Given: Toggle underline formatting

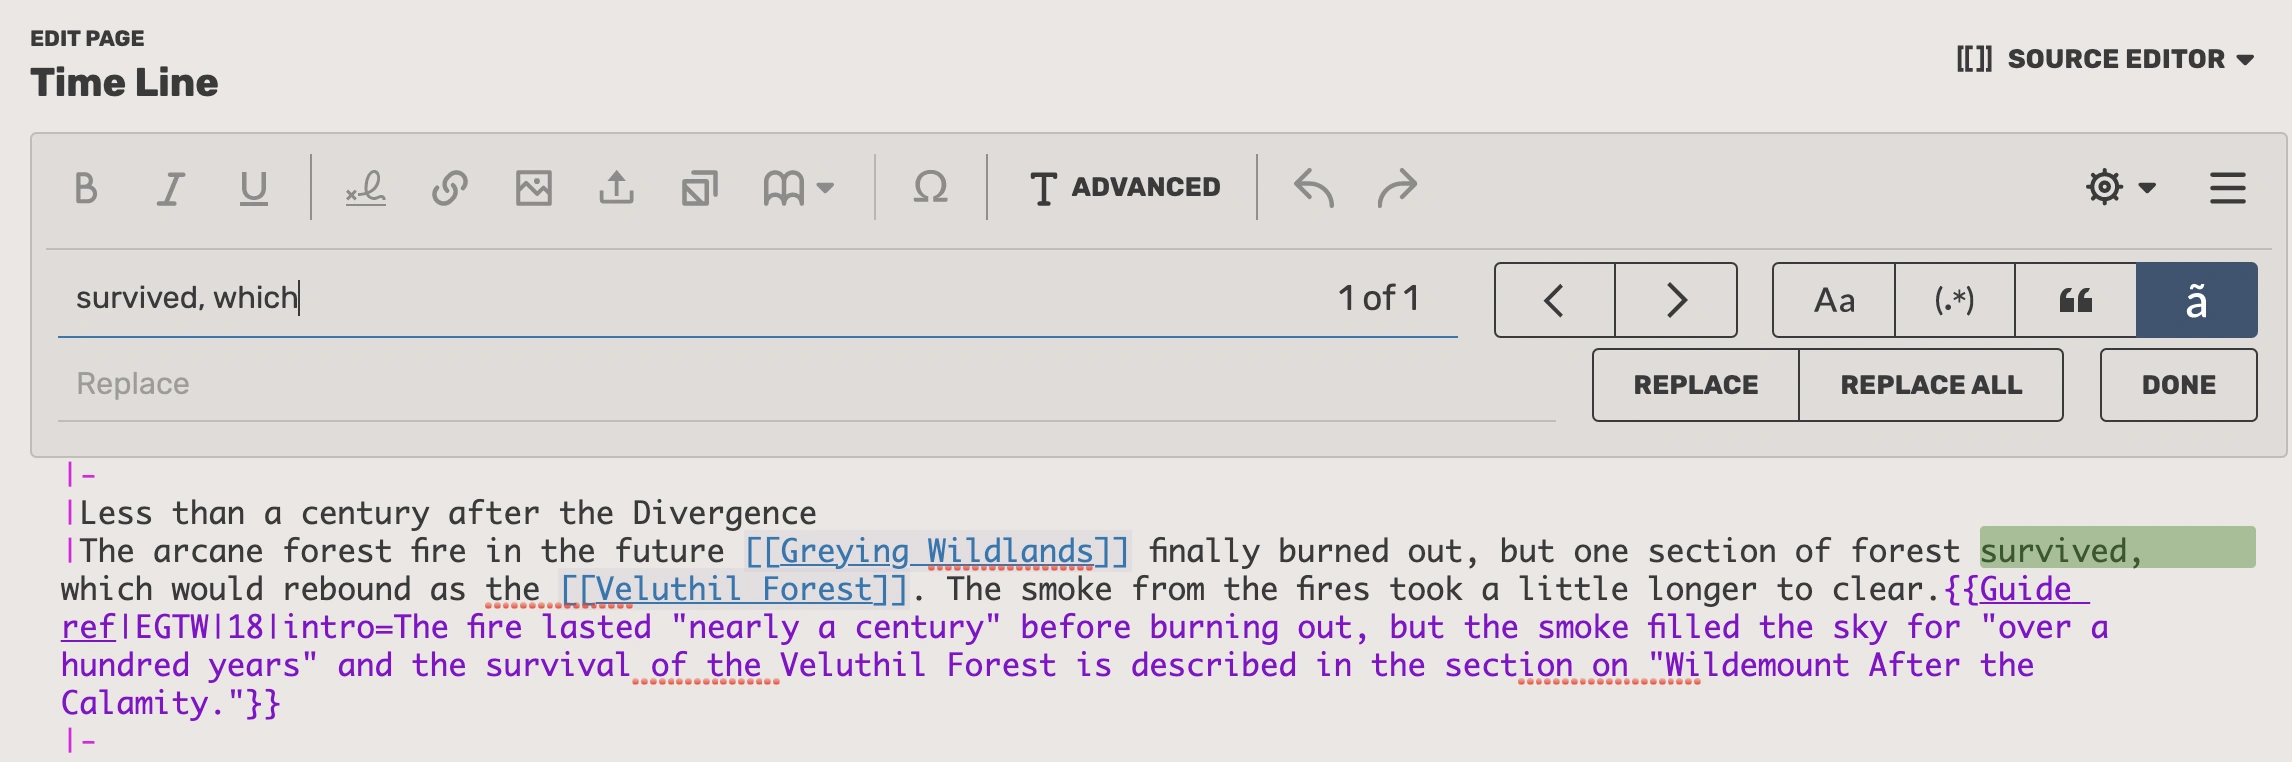Looking at the screenshot, I should [x=253, y=187].
